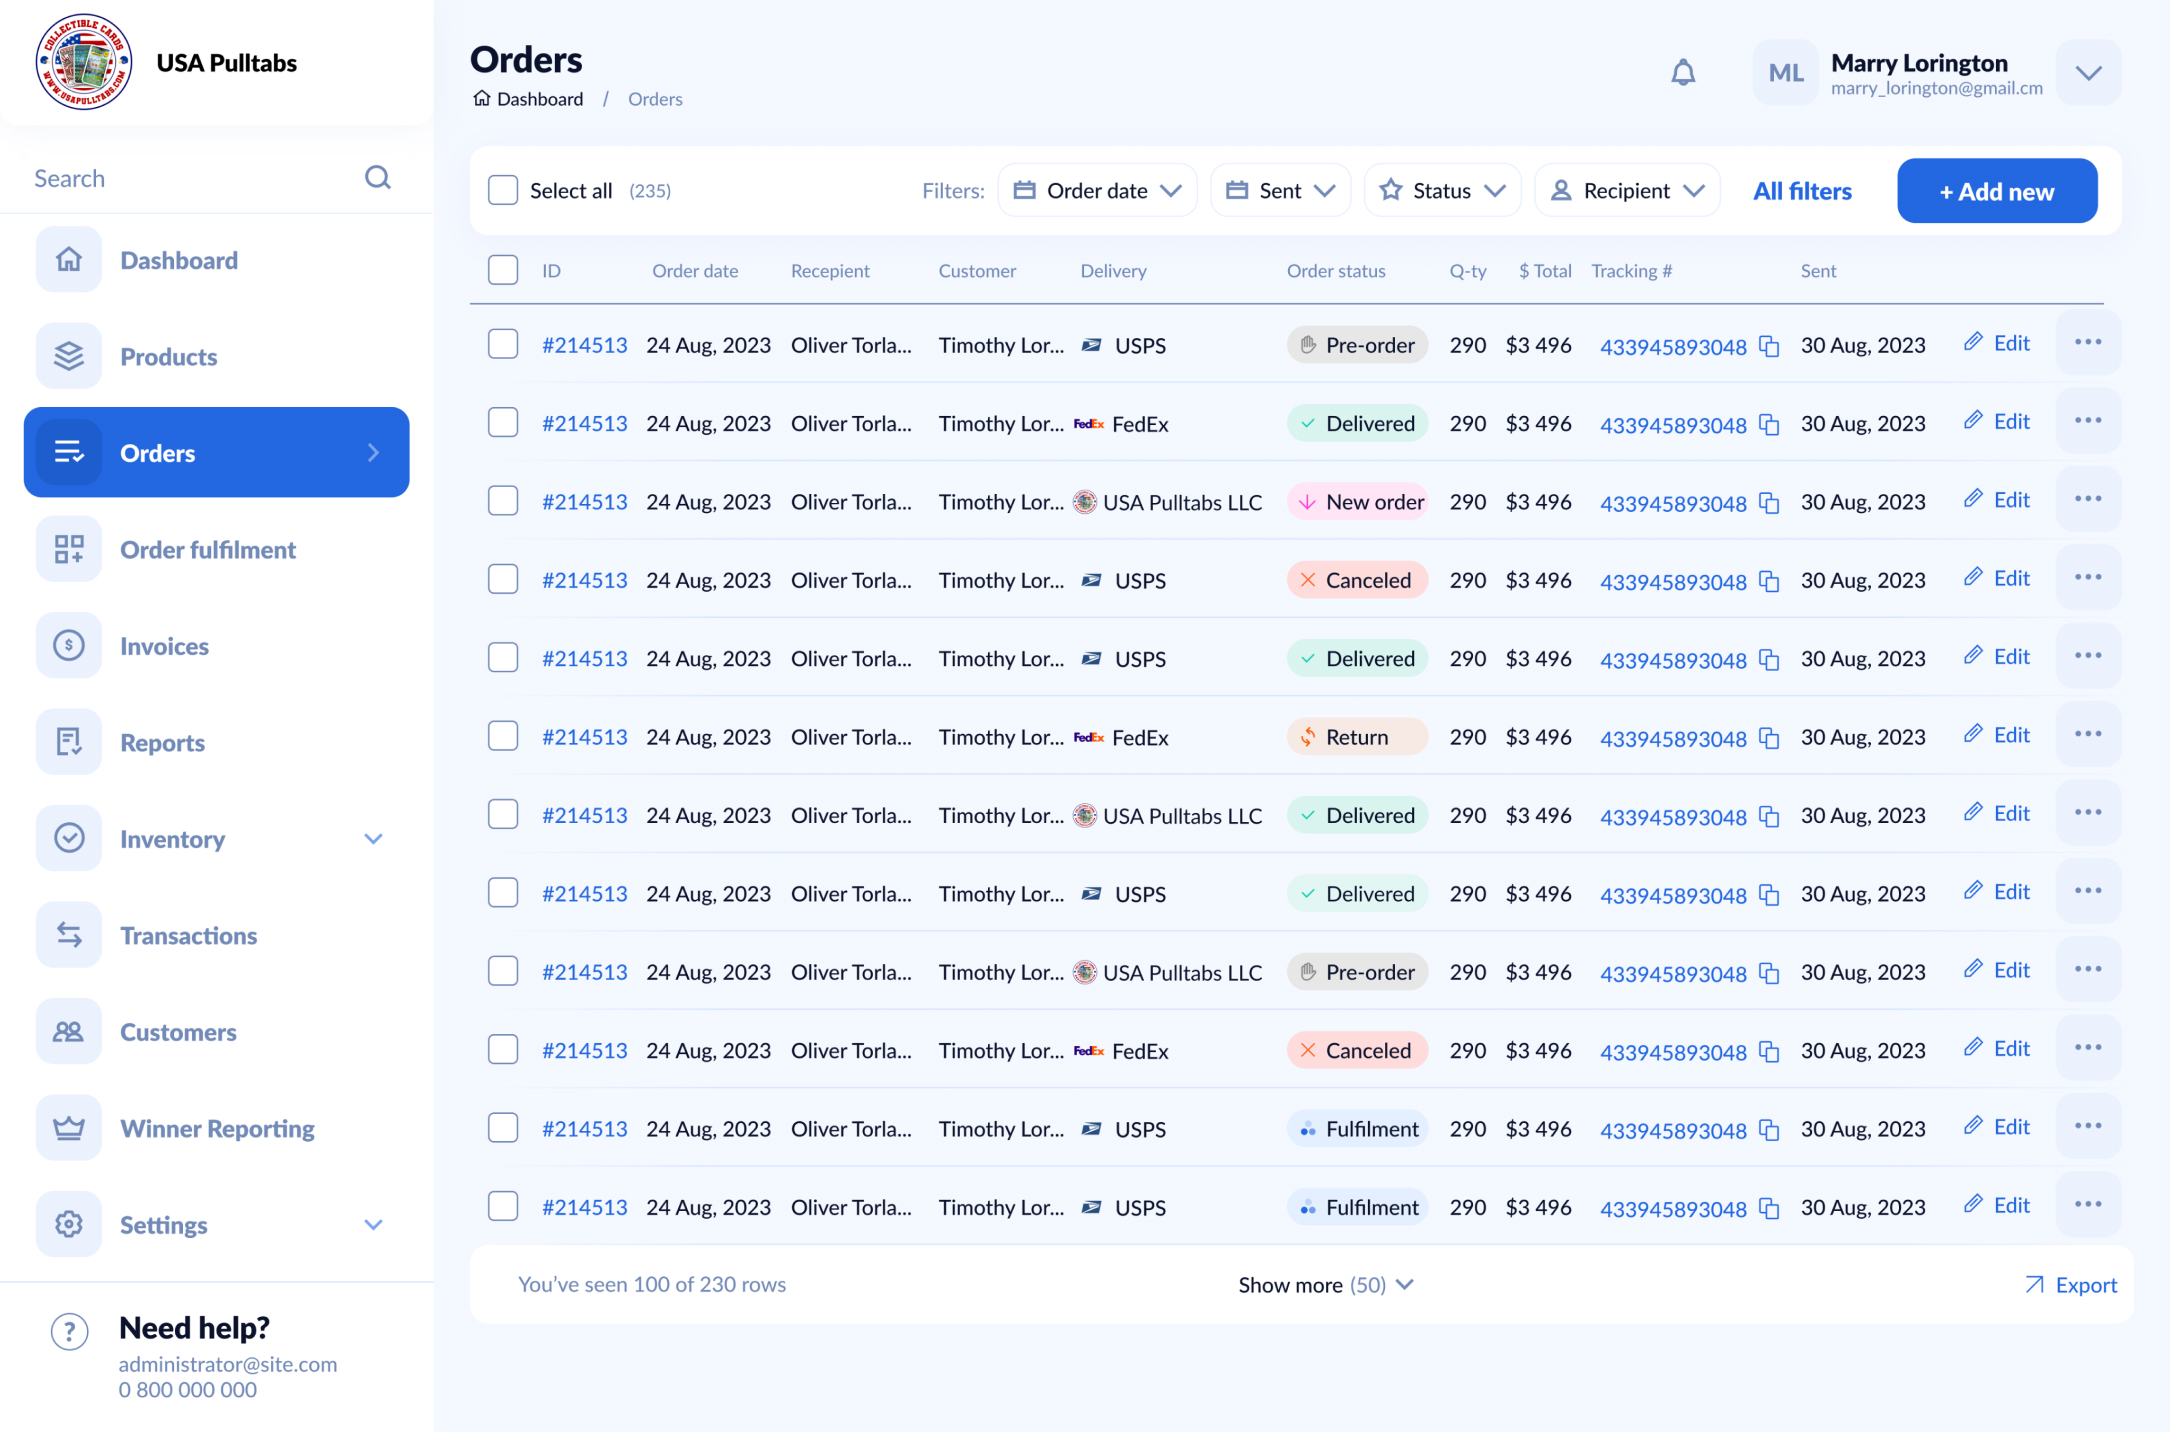Viewport: 2170px width, 1432px height.
Task: Go to Dashboard via the breadcrumb
Action: pos(540,98)
